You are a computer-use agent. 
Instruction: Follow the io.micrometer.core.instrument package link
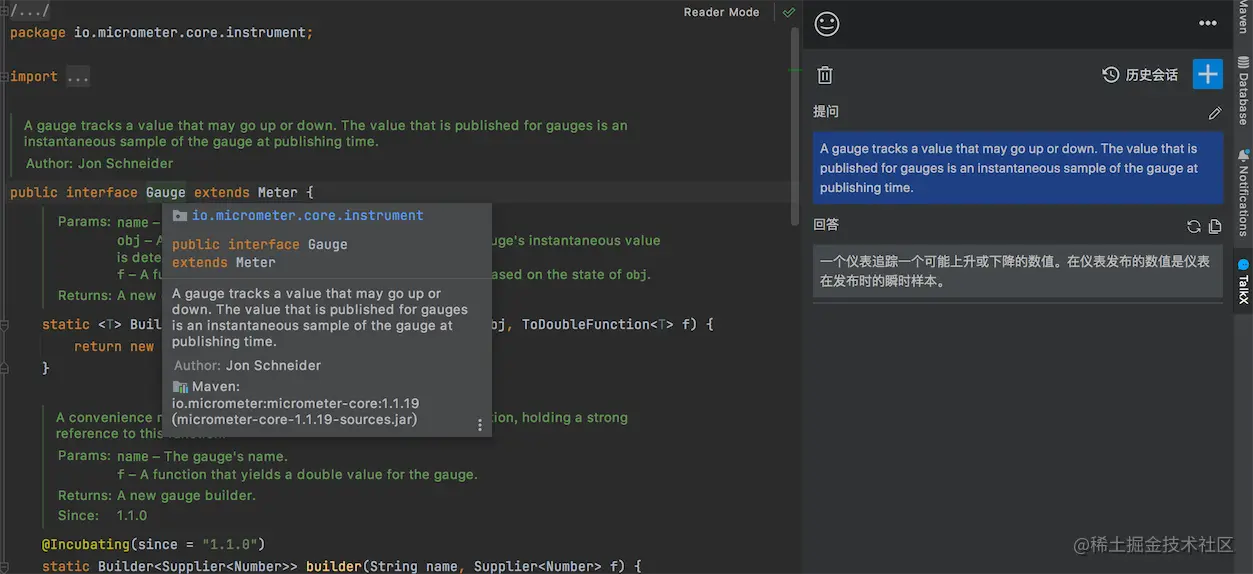click(307, 215)
